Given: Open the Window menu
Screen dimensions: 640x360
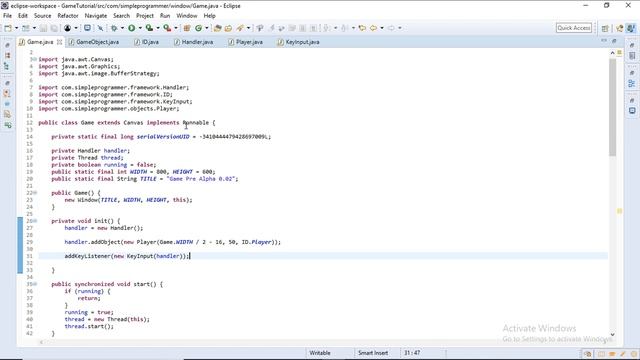Looking at the screenshot, I should [187, 16].
